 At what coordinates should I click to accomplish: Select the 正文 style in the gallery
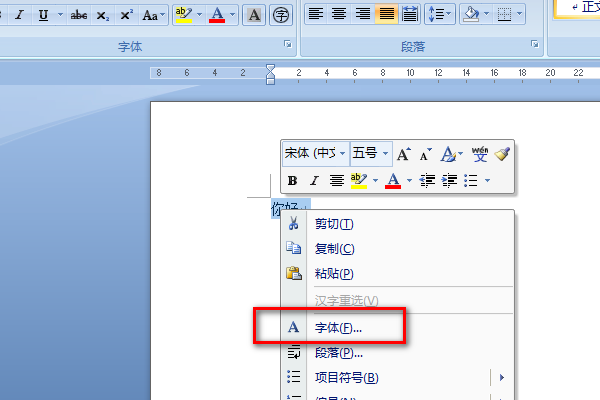pyautogui.click(x=578, y=8)
